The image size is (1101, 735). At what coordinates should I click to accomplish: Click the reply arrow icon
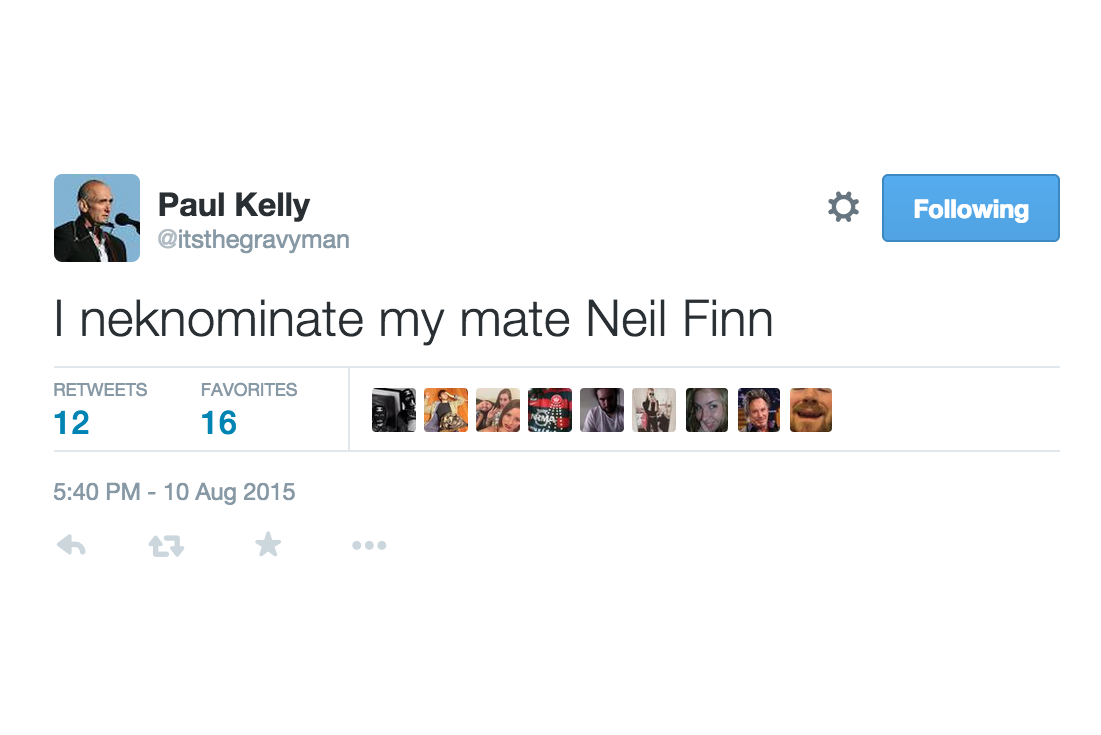(x=71, y=545)
